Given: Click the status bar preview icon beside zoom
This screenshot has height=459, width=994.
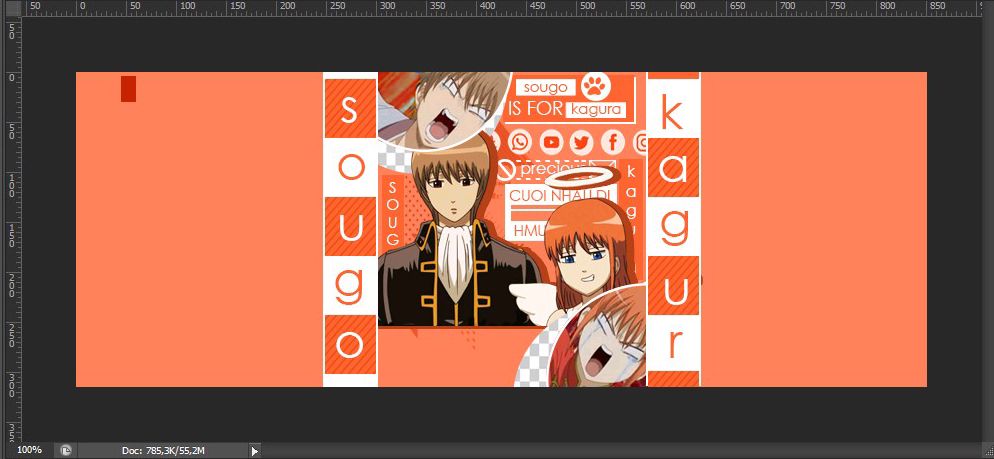Looking at the screenshot, I should pos(65,451).
